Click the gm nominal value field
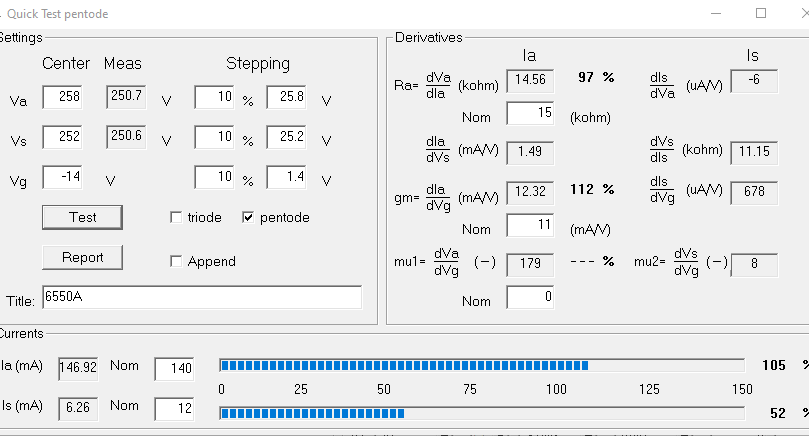 tap(530, 226)
